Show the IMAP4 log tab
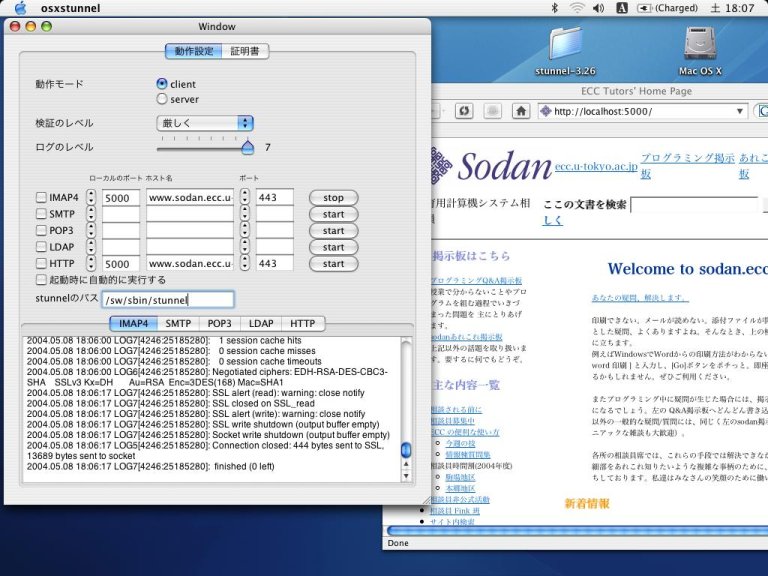 133,324
